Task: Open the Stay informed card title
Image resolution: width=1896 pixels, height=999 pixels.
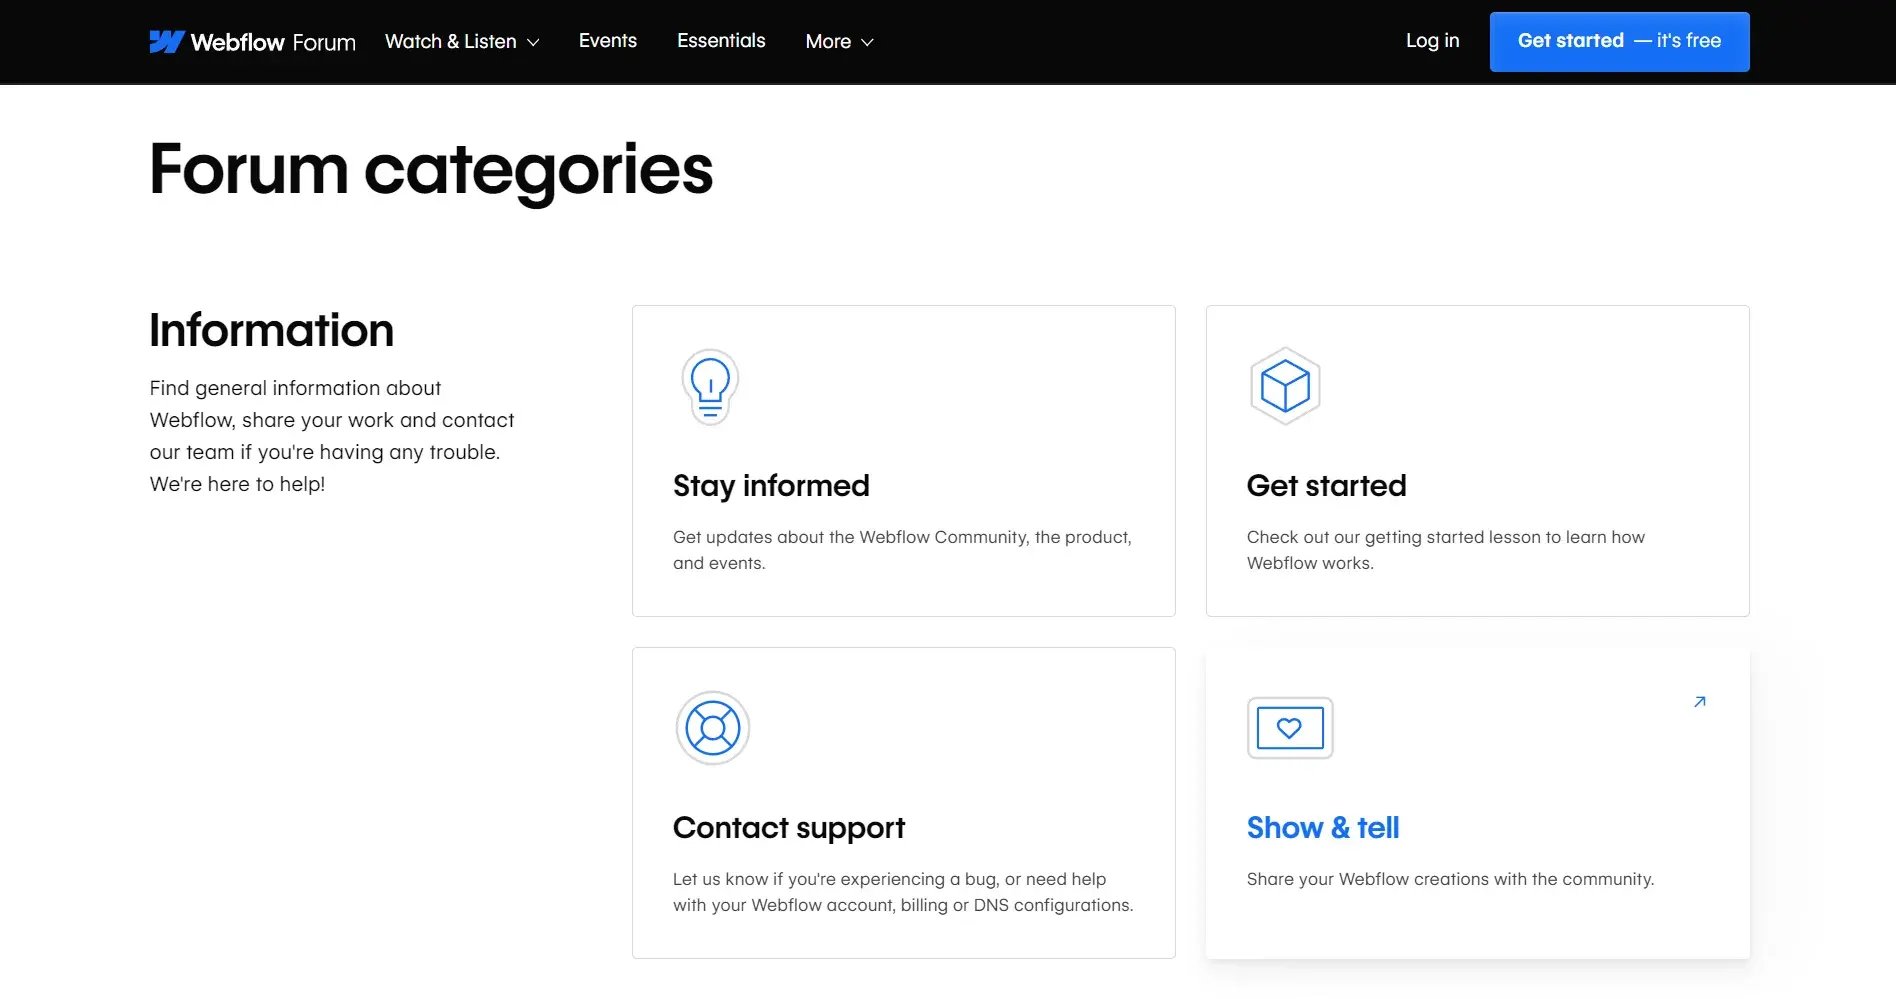Action: coord(771,486)
